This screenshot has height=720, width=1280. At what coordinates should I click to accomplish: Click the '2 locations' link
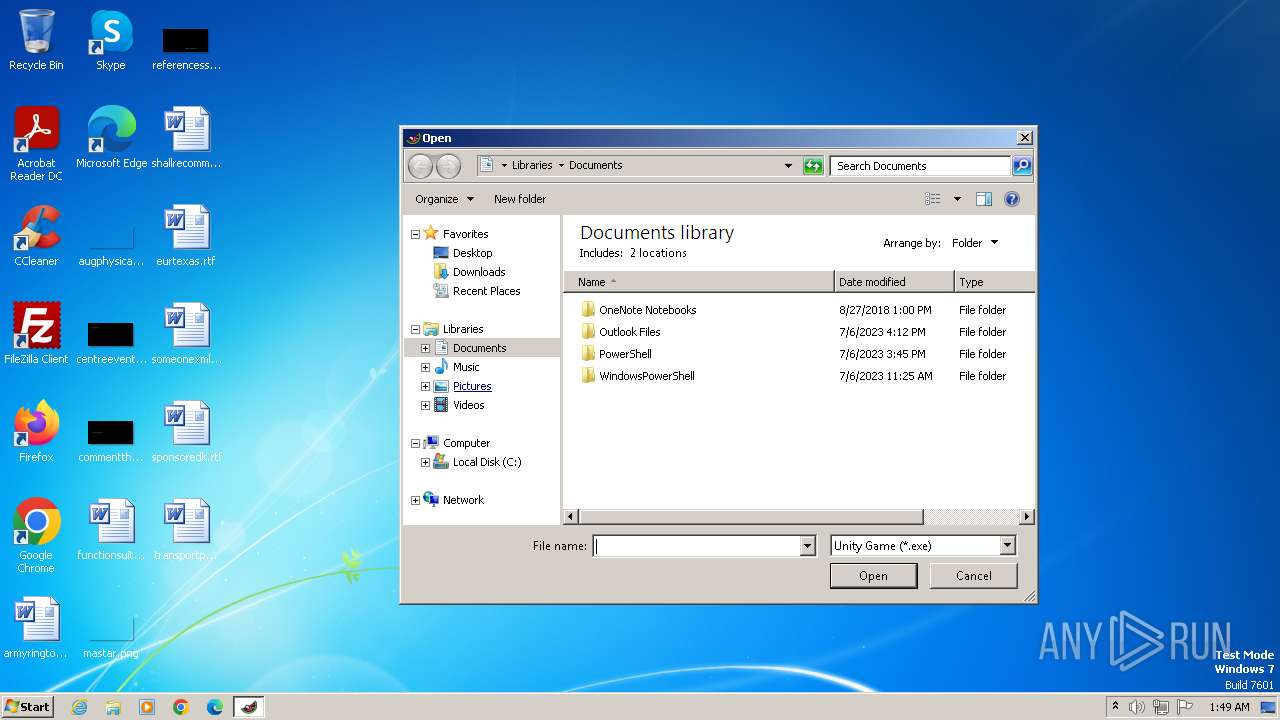coord(658,253)
